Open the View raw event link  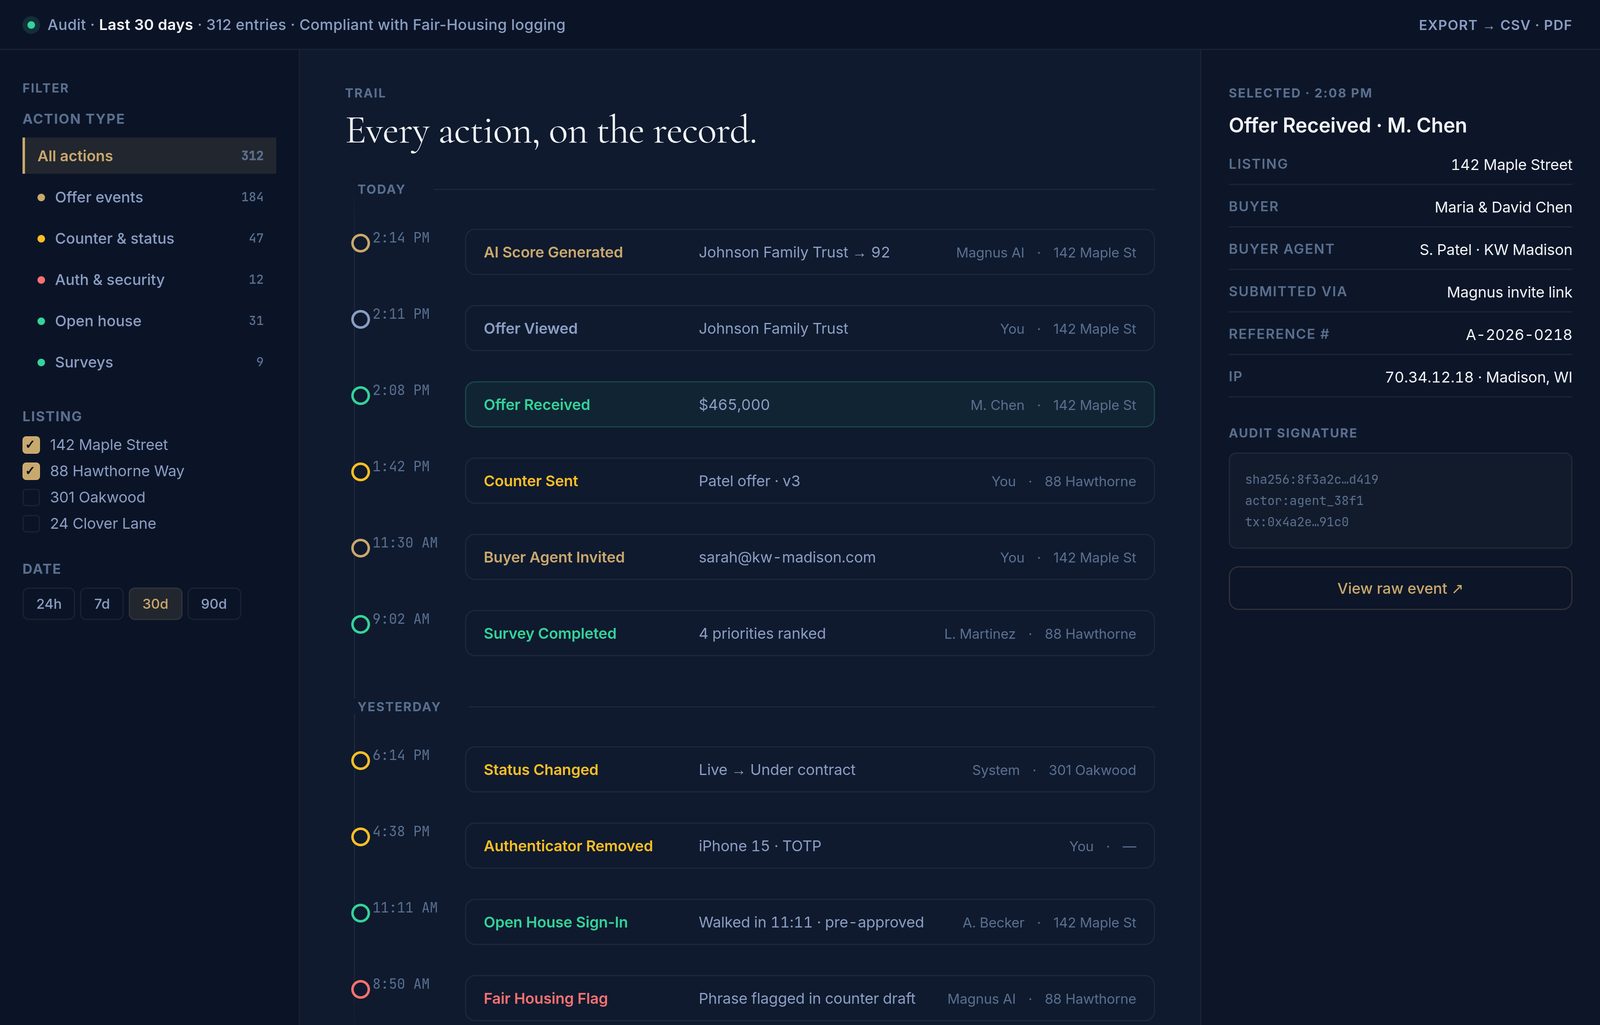click(x=1400, y=588)
